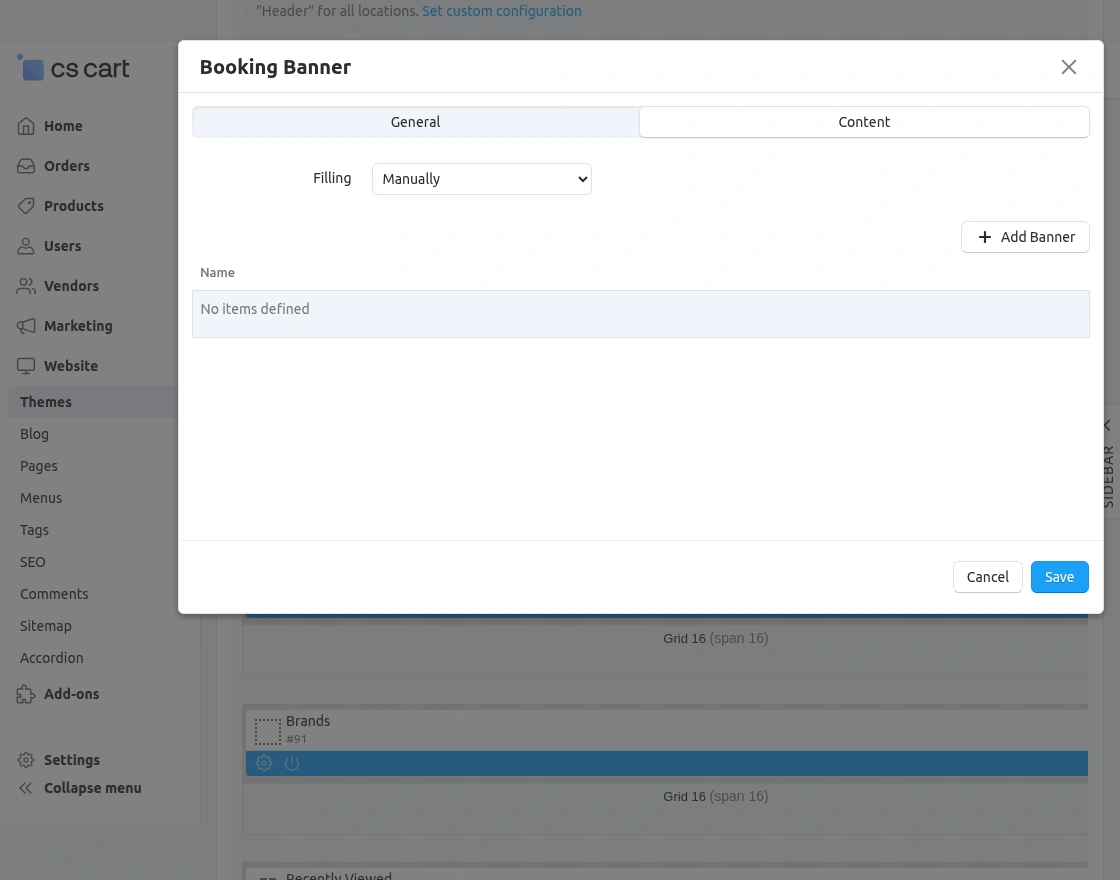Screen dimensions: 1120x880
Task: Select Themes in Website submenu
Action: coord(46,402)
